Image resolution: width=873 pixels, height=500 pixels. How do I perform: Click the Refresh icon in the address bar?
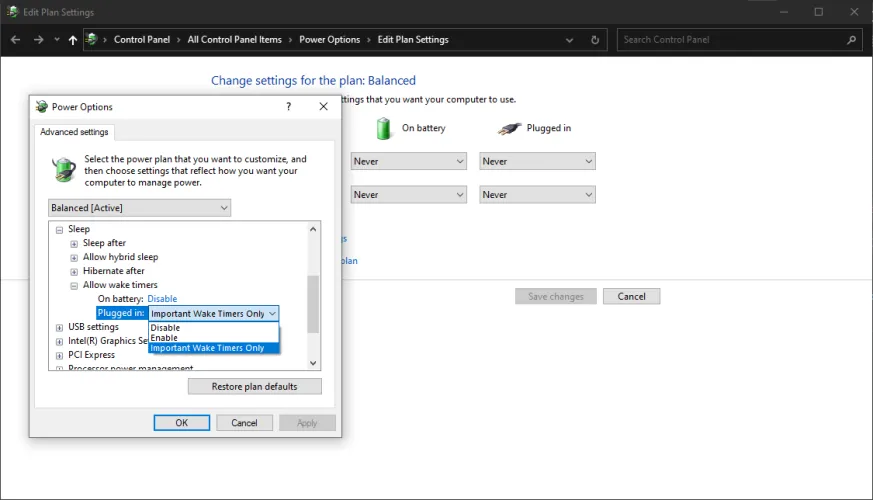tap(595, 40)
